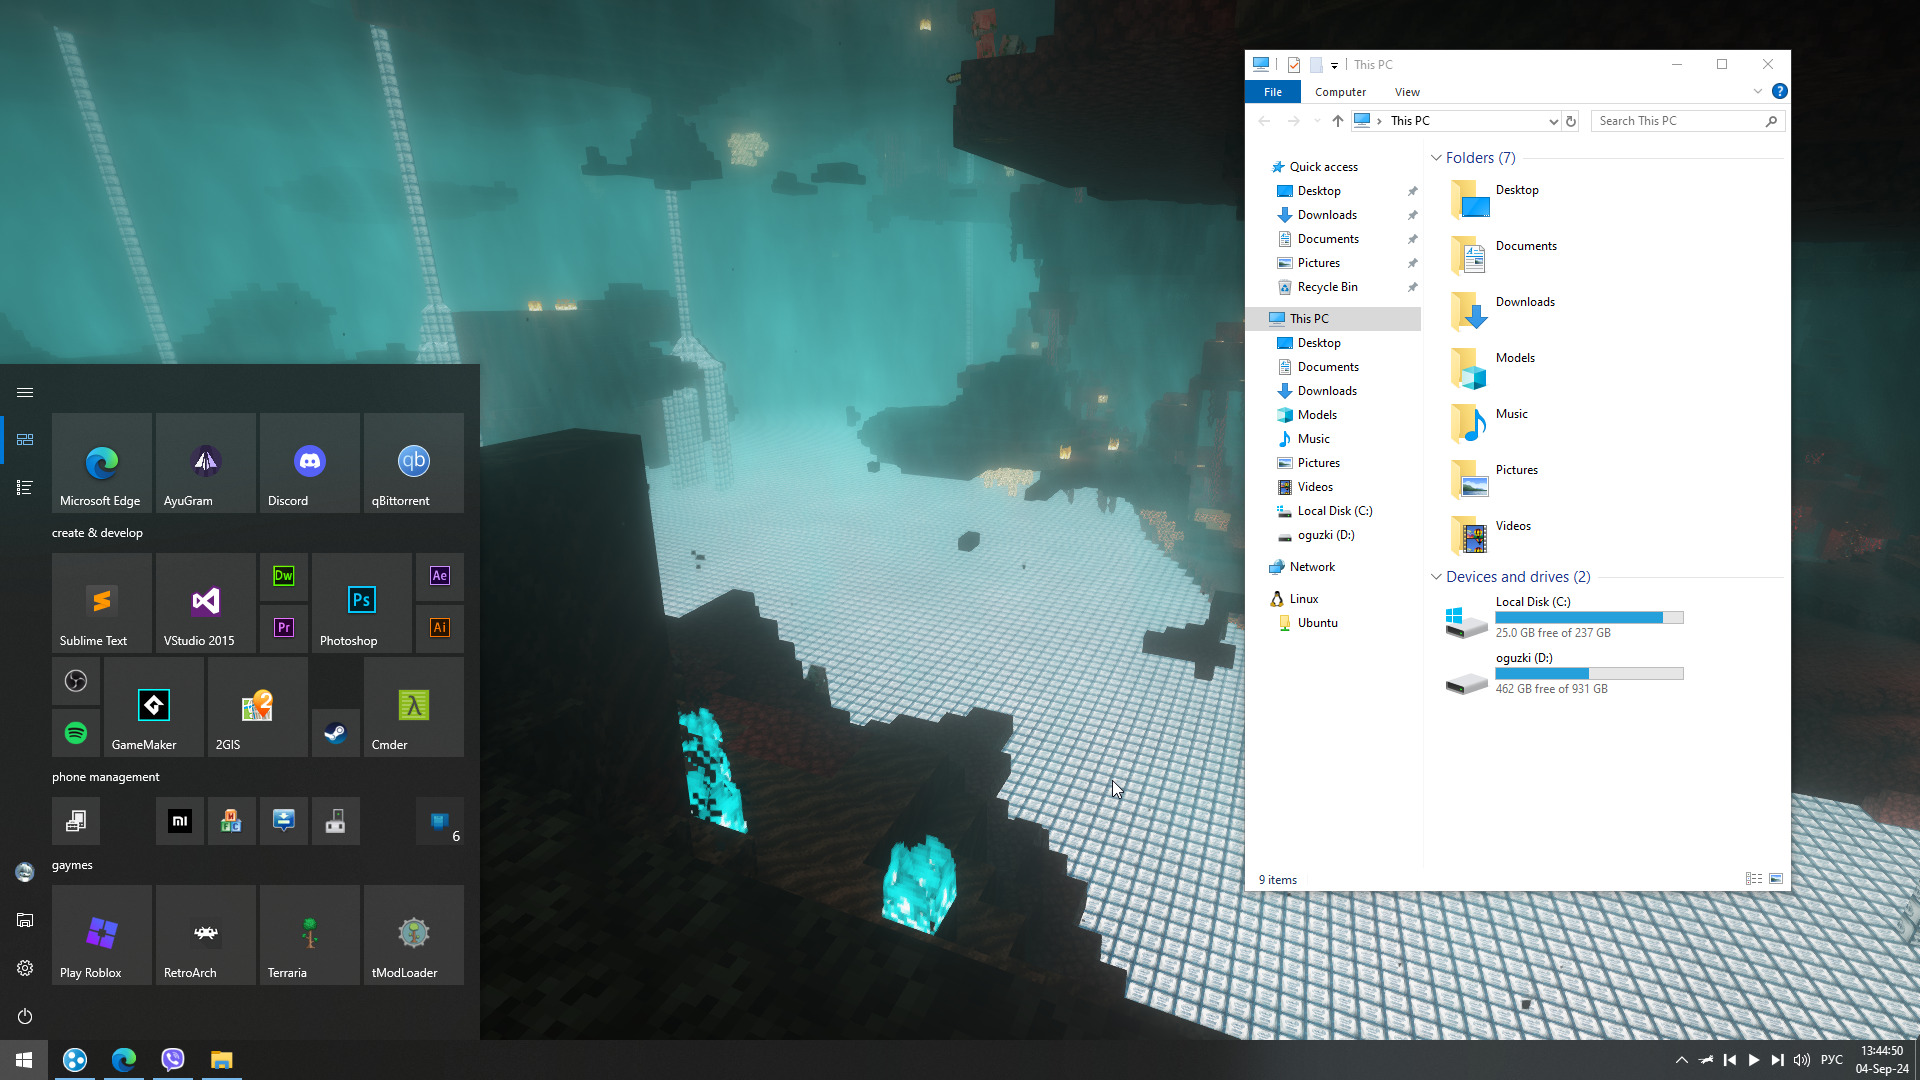Screen dimensions: 1920x1080
Task: Open the Spotify small tile
Action: [x=75, y=733]
